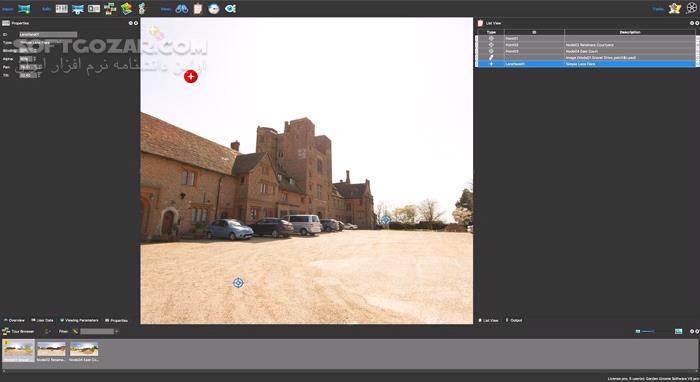This screenshot has height=382, width=700.
Task: Select the Node04 East Court hotspot row
Action: 586,51
